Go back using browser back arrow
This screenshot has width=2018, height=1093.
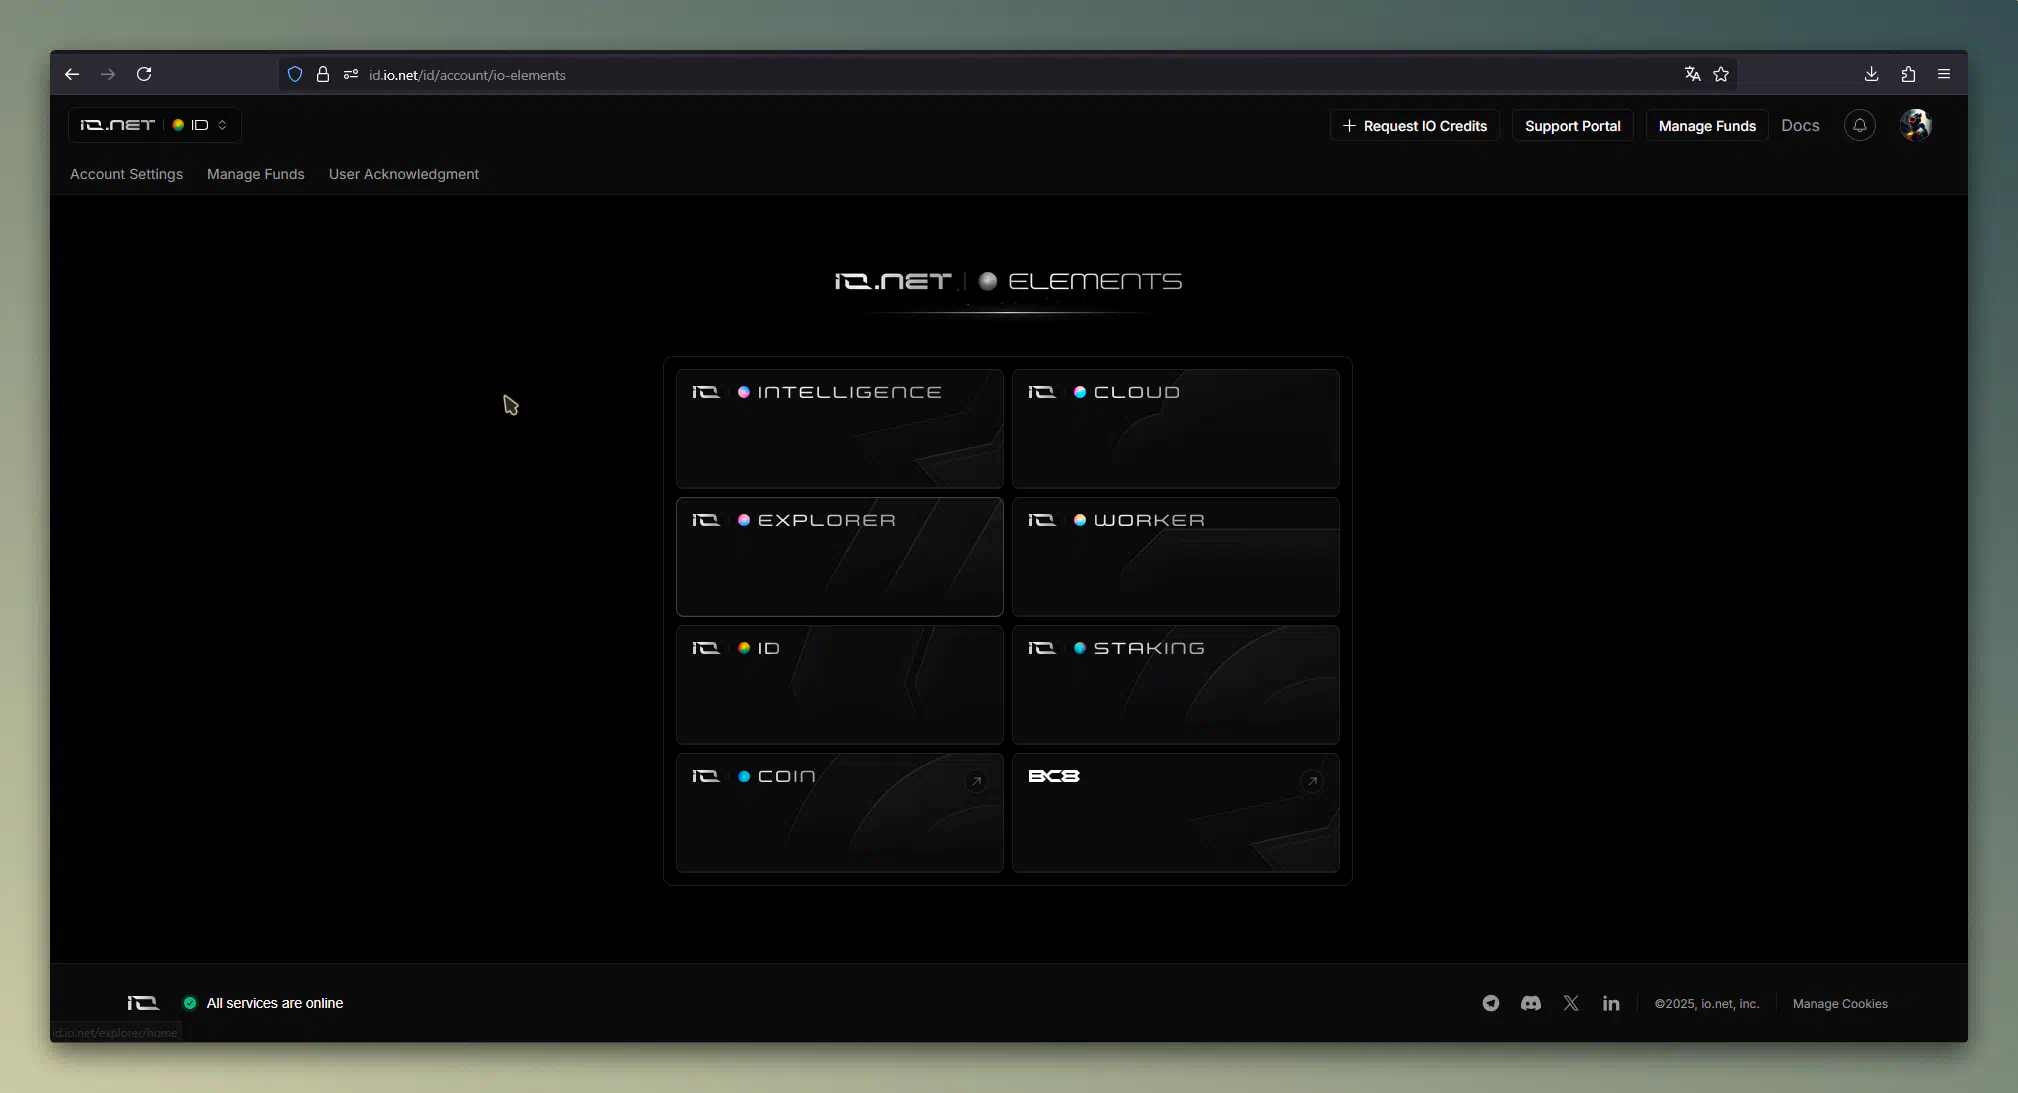(x=72, y=74)
